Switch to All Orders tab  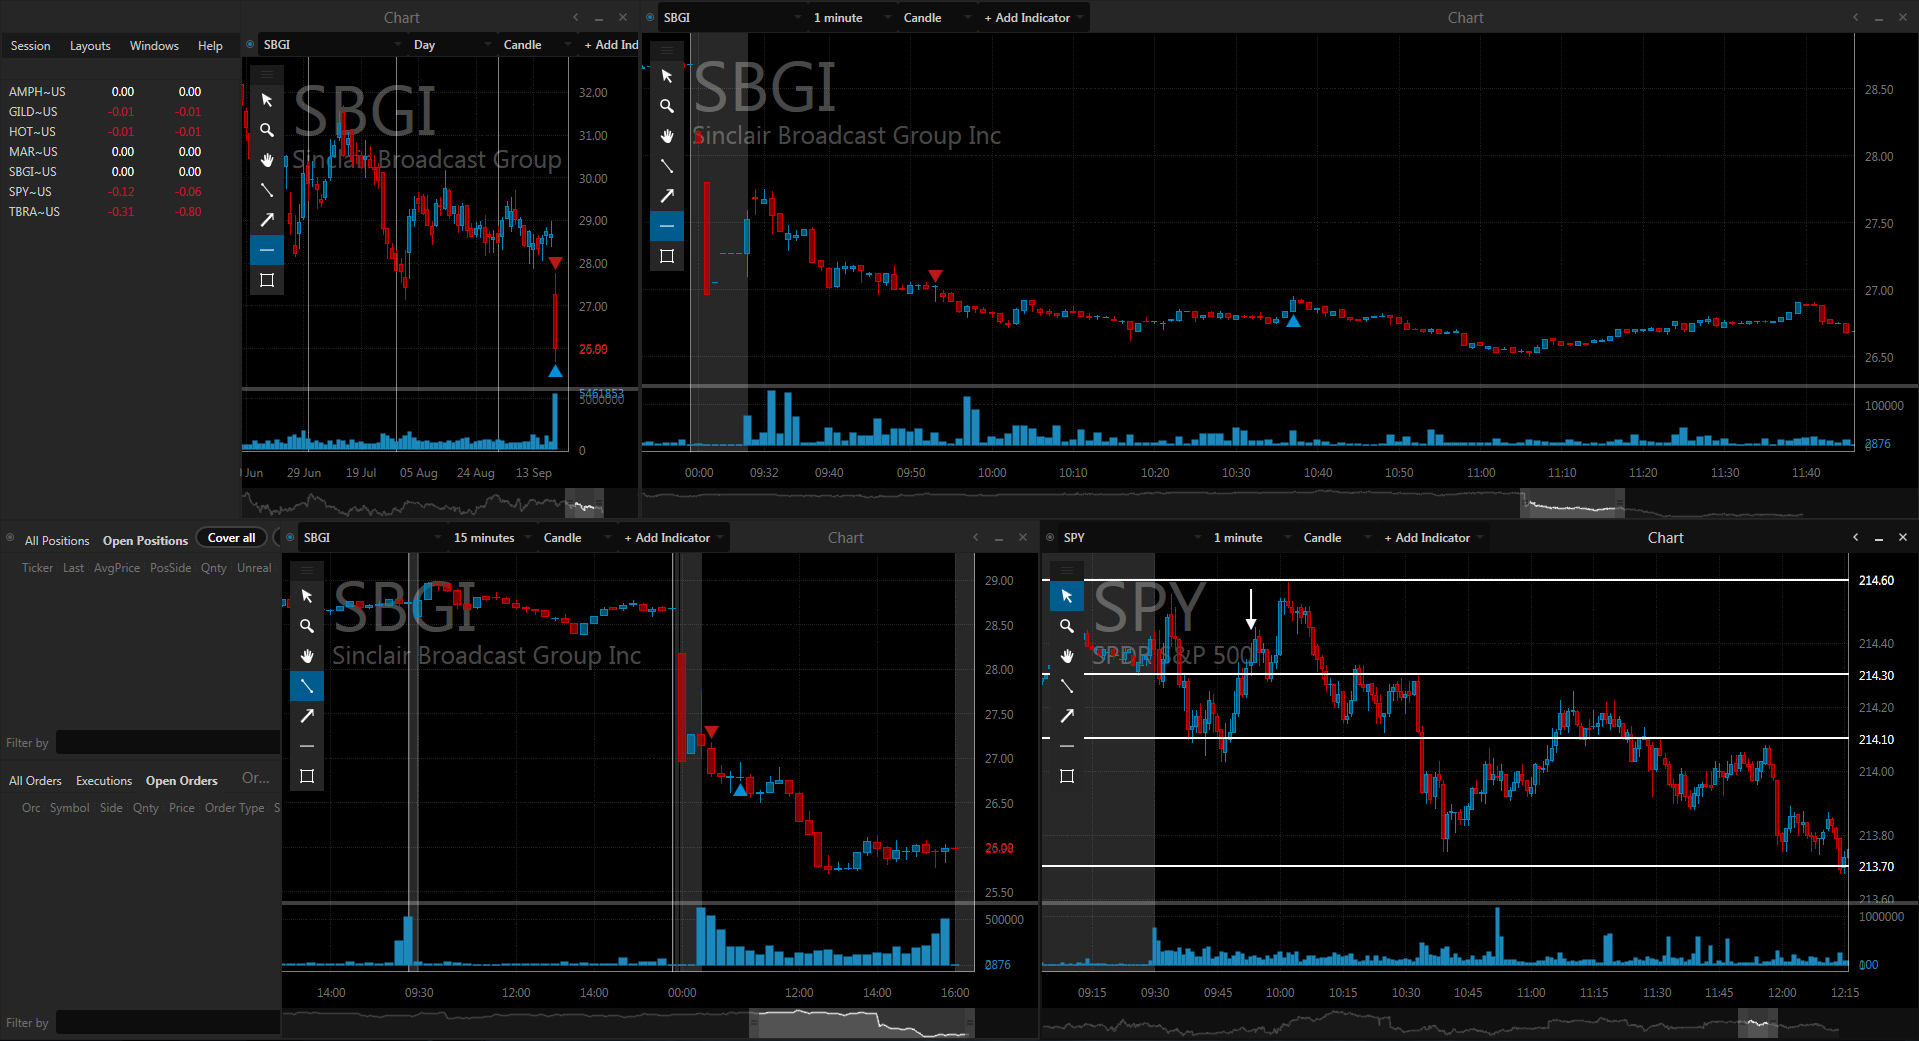[x=35, y=781]
